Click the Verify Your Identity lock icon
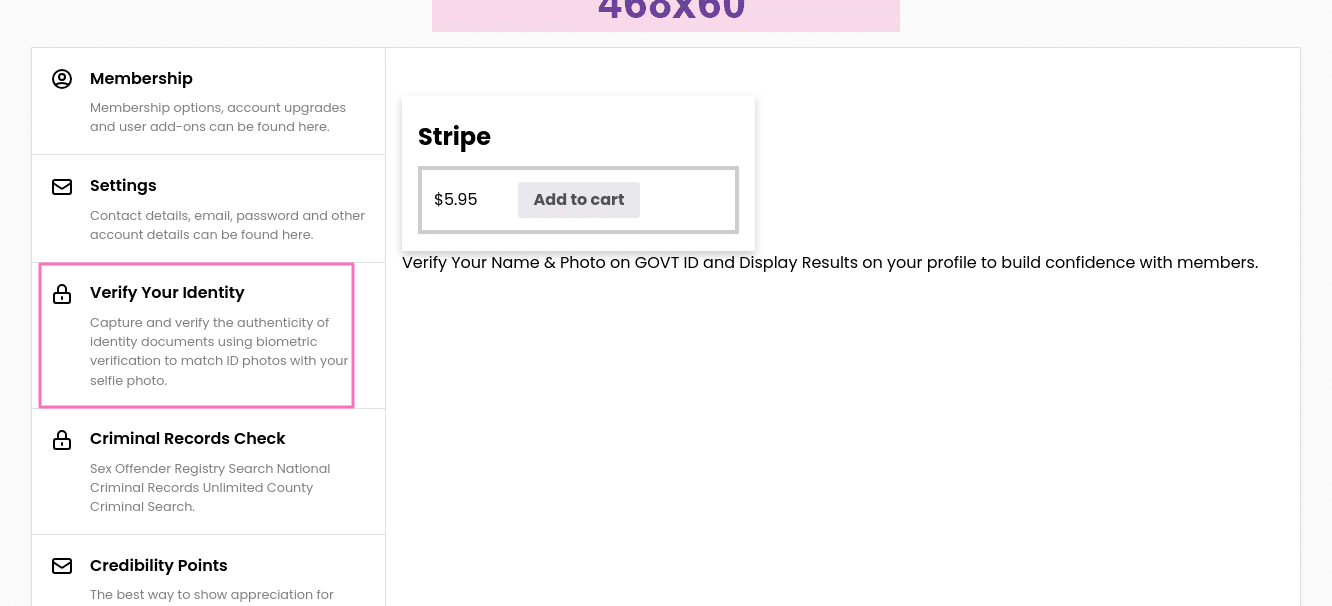Viewport: 1332px width, 606px height. point(62,294)
